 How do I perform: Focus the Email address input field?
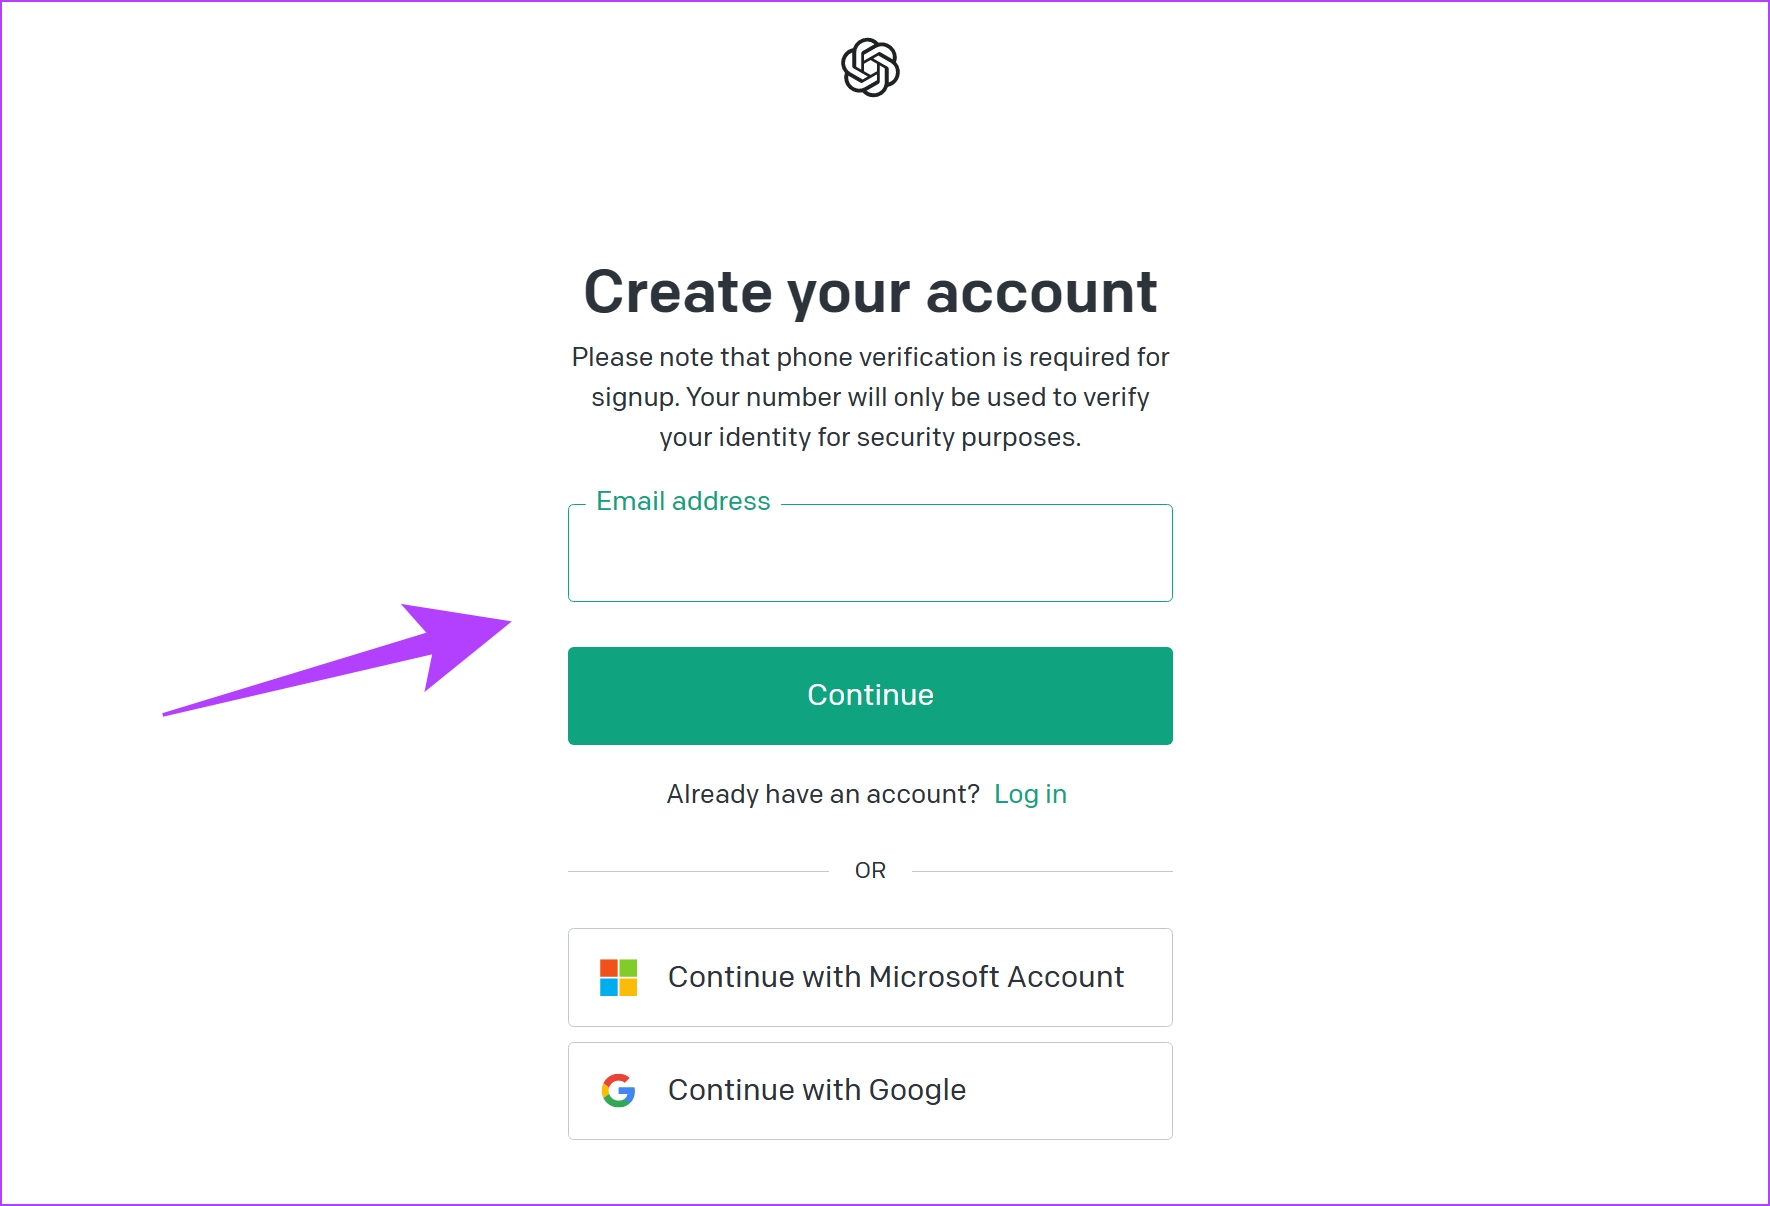[x=870, y=553]
